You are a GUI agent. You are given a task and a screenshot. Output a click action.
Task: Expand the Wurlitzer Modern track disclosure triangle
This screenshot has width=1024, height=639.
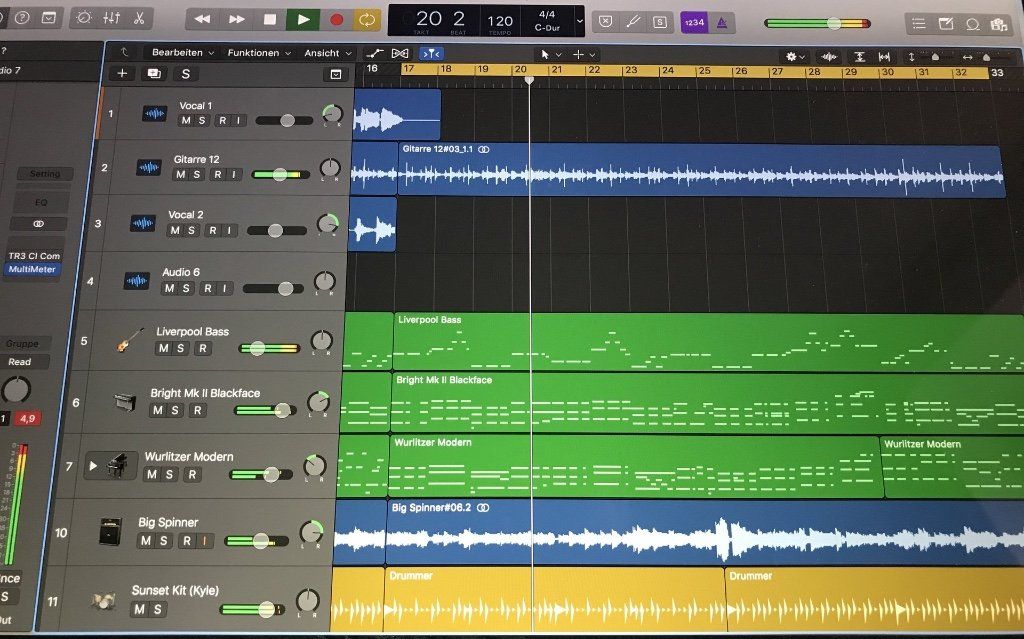pyautogui.click(x=94, y=466)
